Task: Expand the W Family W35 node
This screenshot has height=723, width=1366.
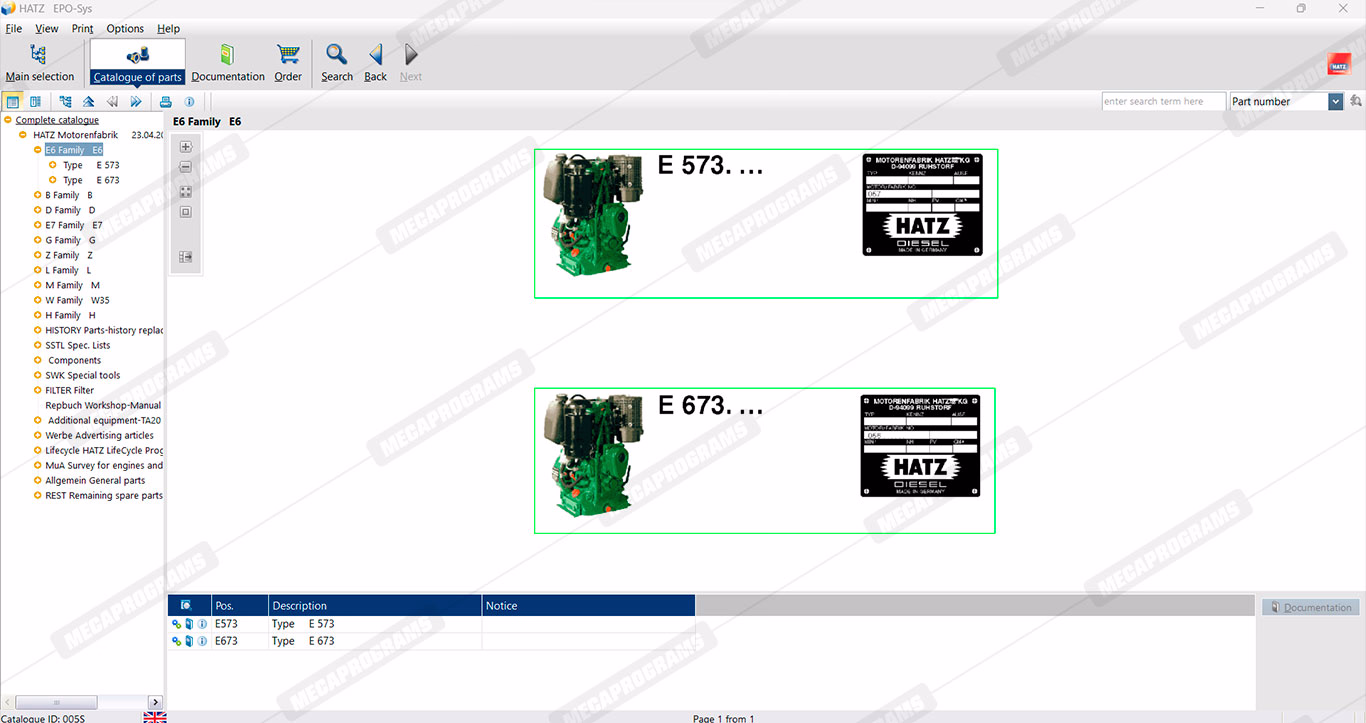Action: click(36, 300)
